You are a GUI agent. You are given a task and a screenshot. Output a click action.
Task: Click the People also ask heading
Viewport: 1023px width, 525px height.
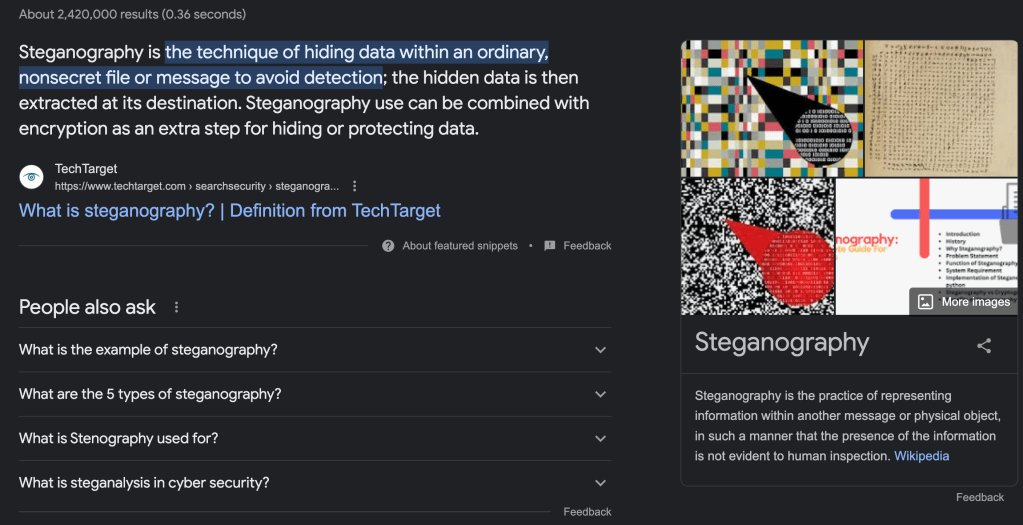click(87, 307)
